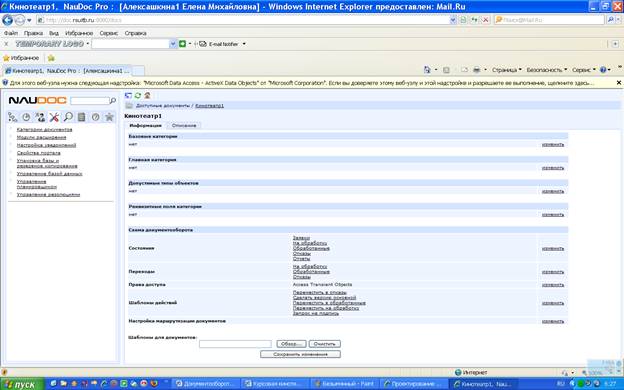Screen dimensions: 624x390
Task: Open the navigation tree icon in NauDoc sidebar
Action: coord(13,117)
